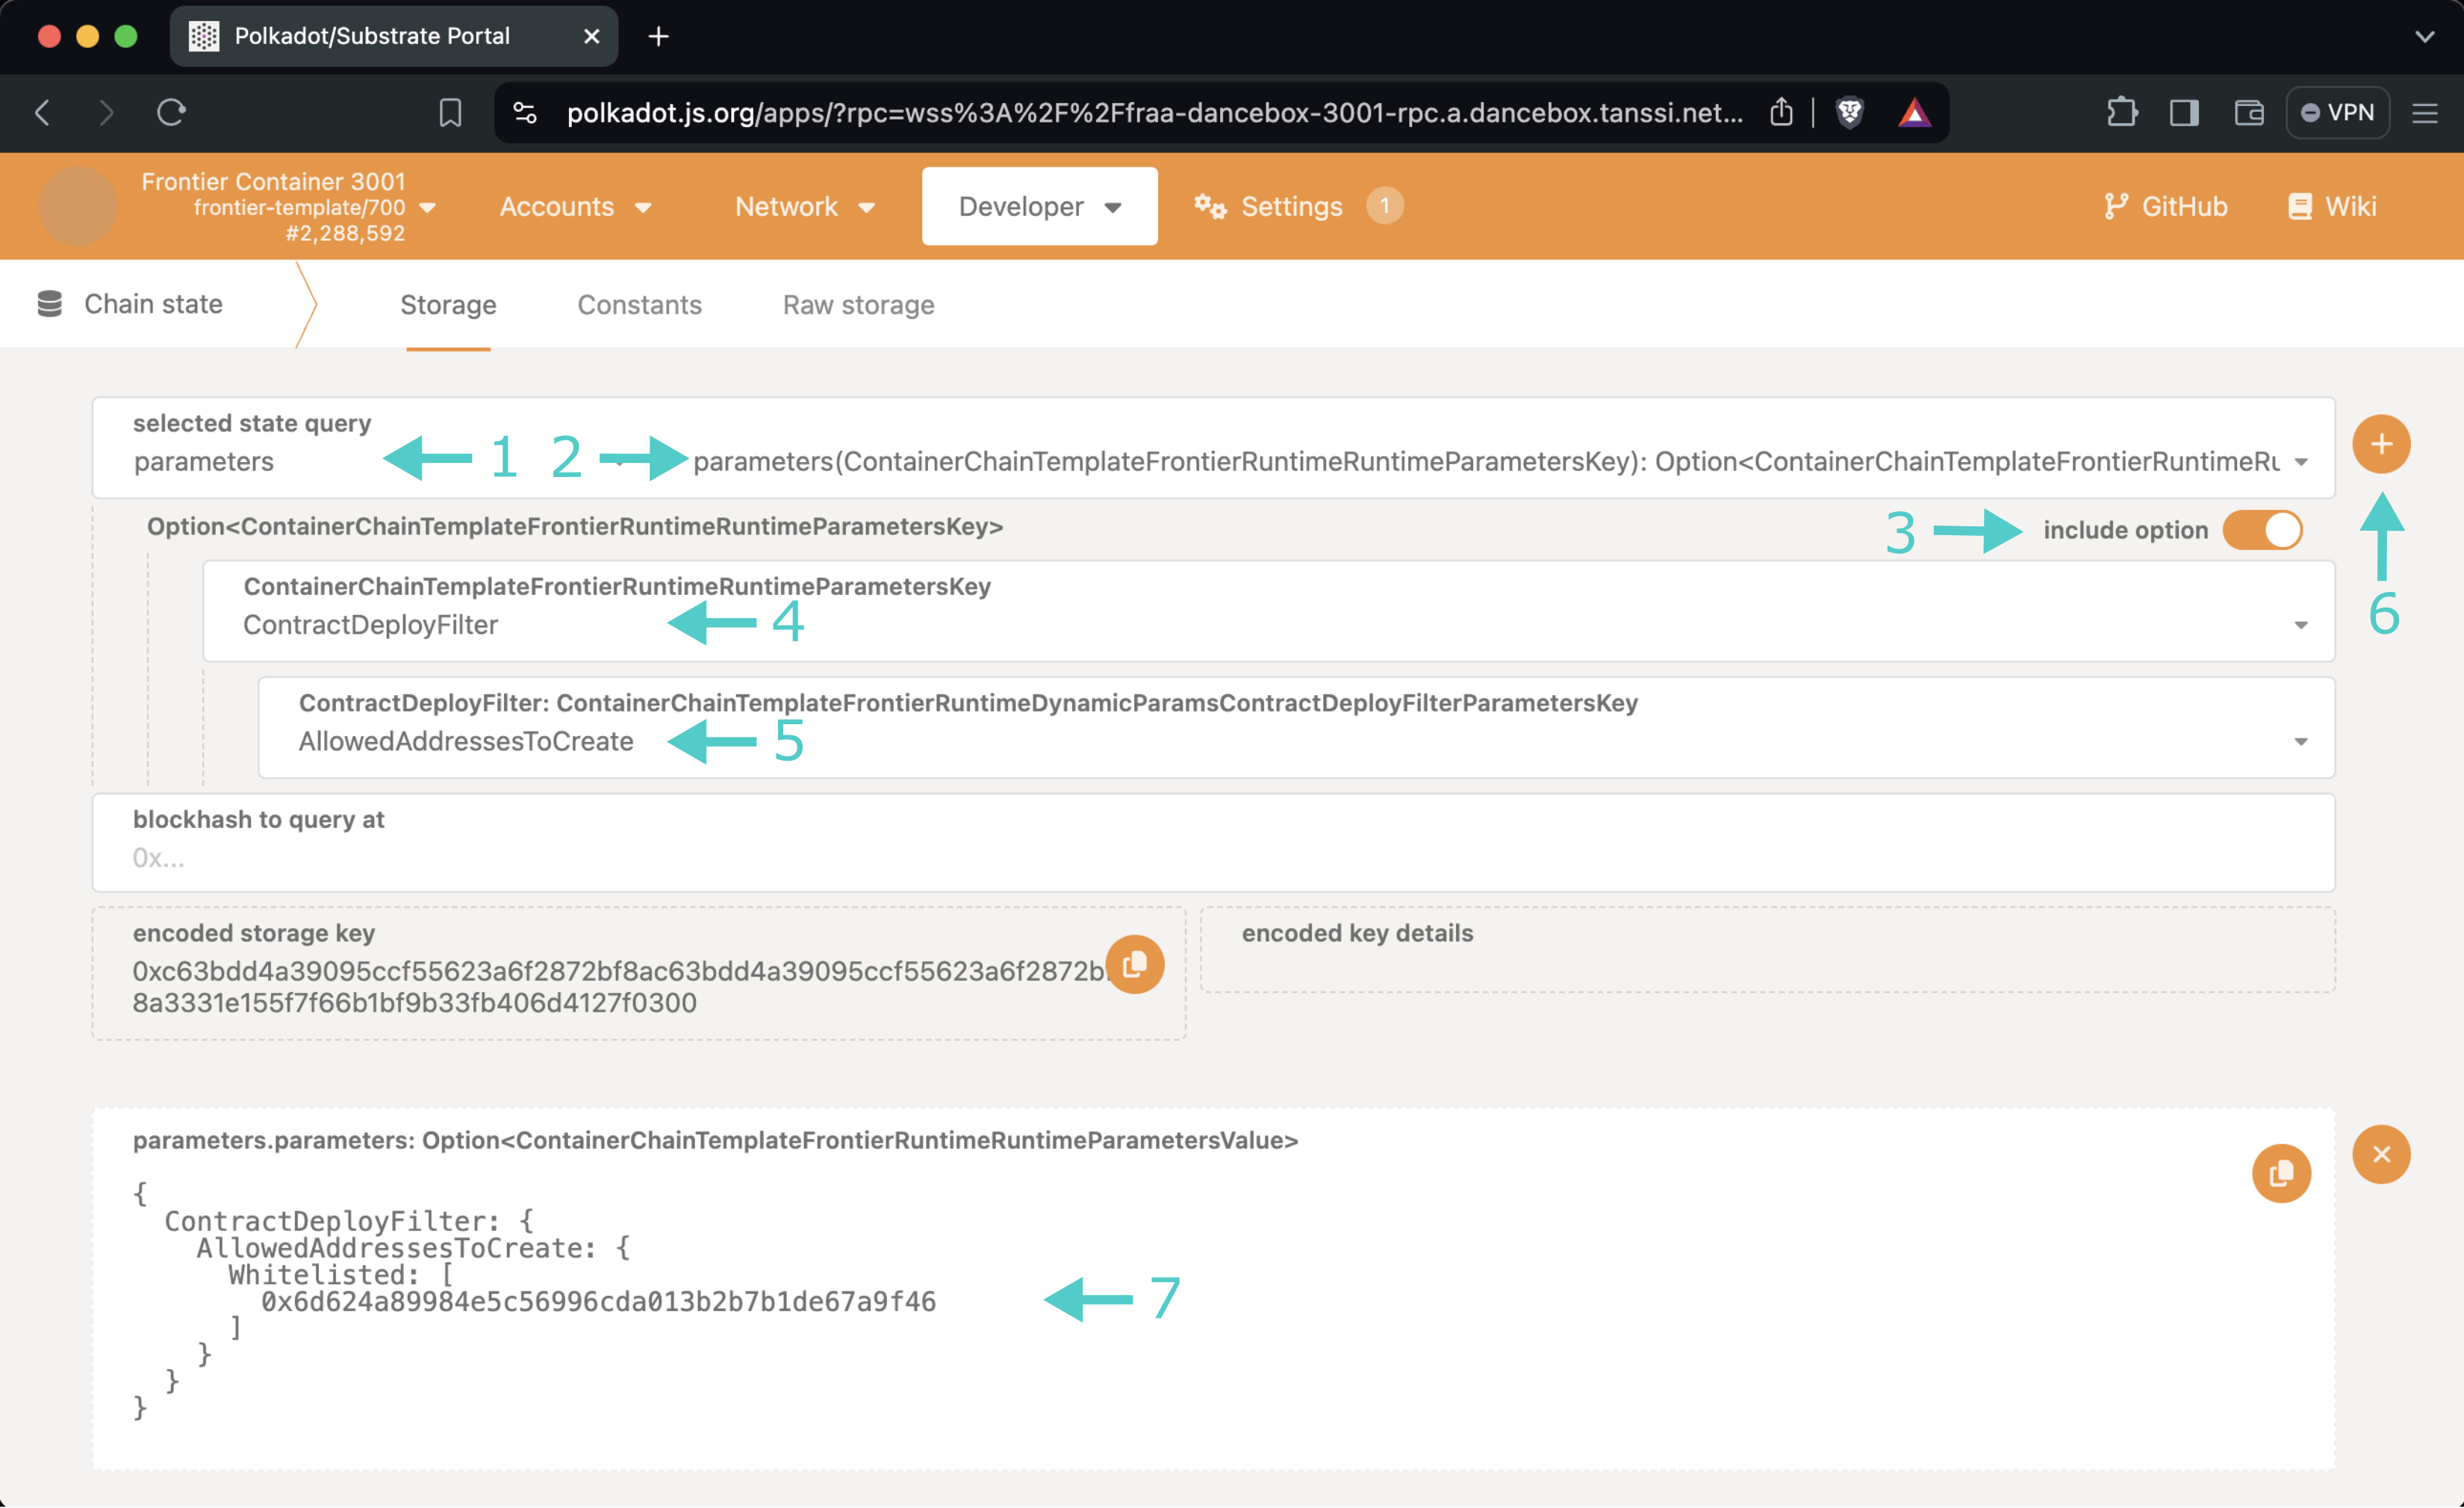Remove the parameters query result
Viewport: 2464px width, 1508px height.
click(x=2380, y=1154)
